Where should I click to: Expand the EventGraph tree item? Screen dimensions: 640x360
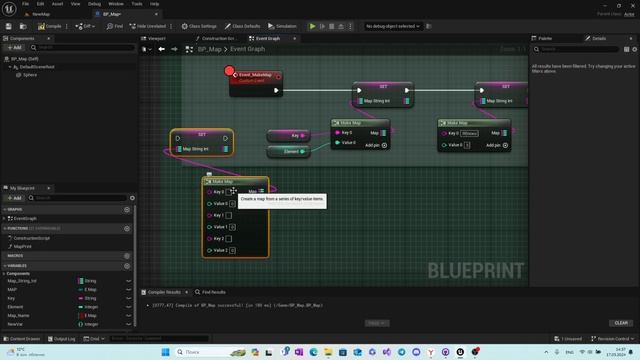point(4,219)
